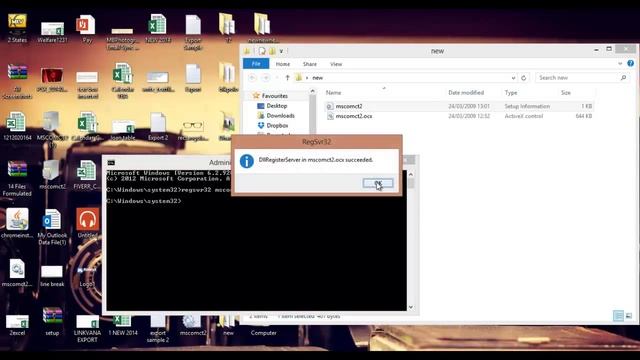Click the navigation pane scroll up arrow
640x360 pixels.
(x=313, y=91)
